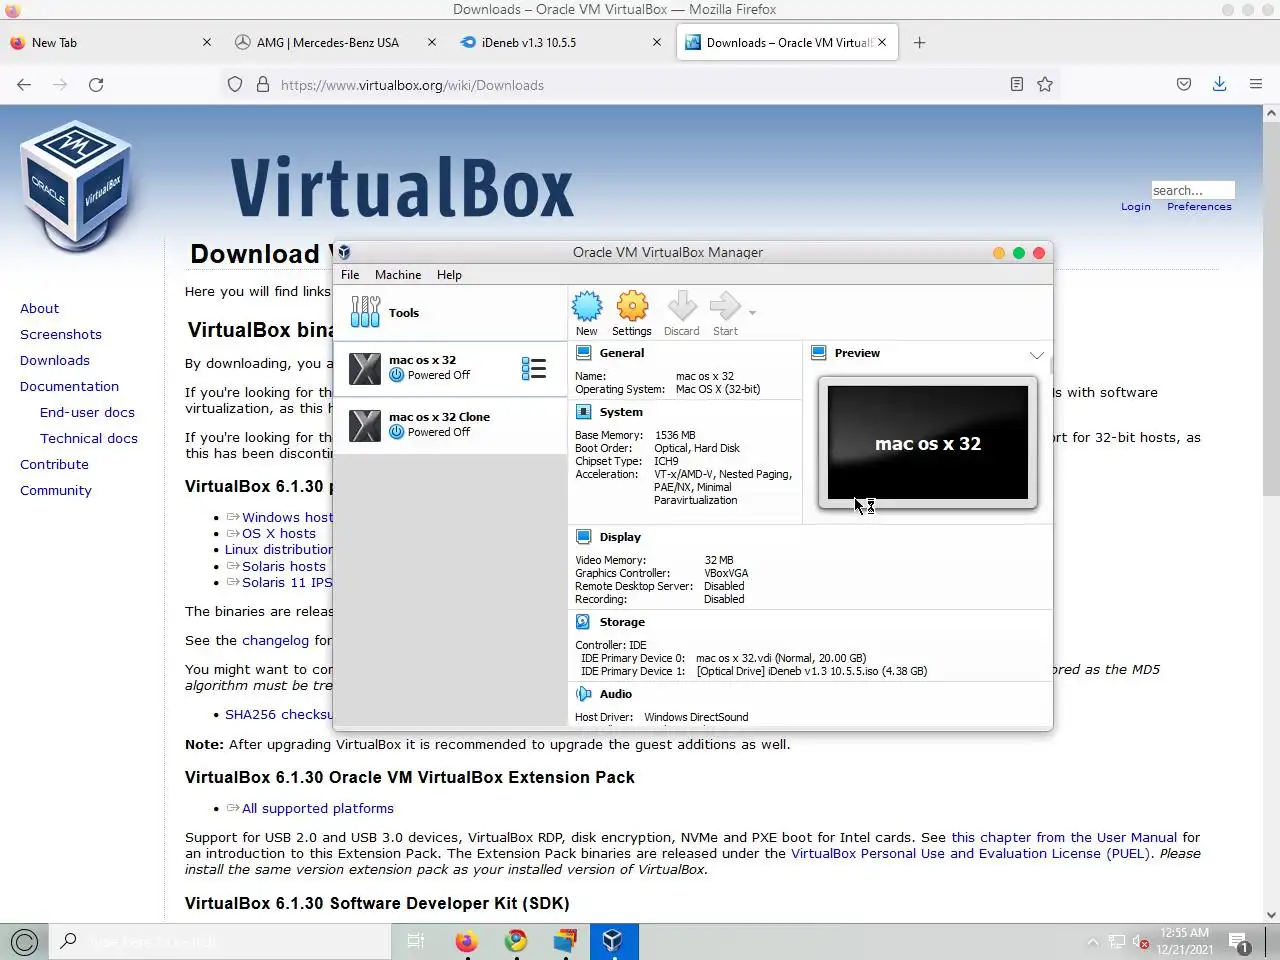Screen dimensions: 1280x960
Task: Open the Preferences link on webpage
Action: click(x=1199, y=207)
